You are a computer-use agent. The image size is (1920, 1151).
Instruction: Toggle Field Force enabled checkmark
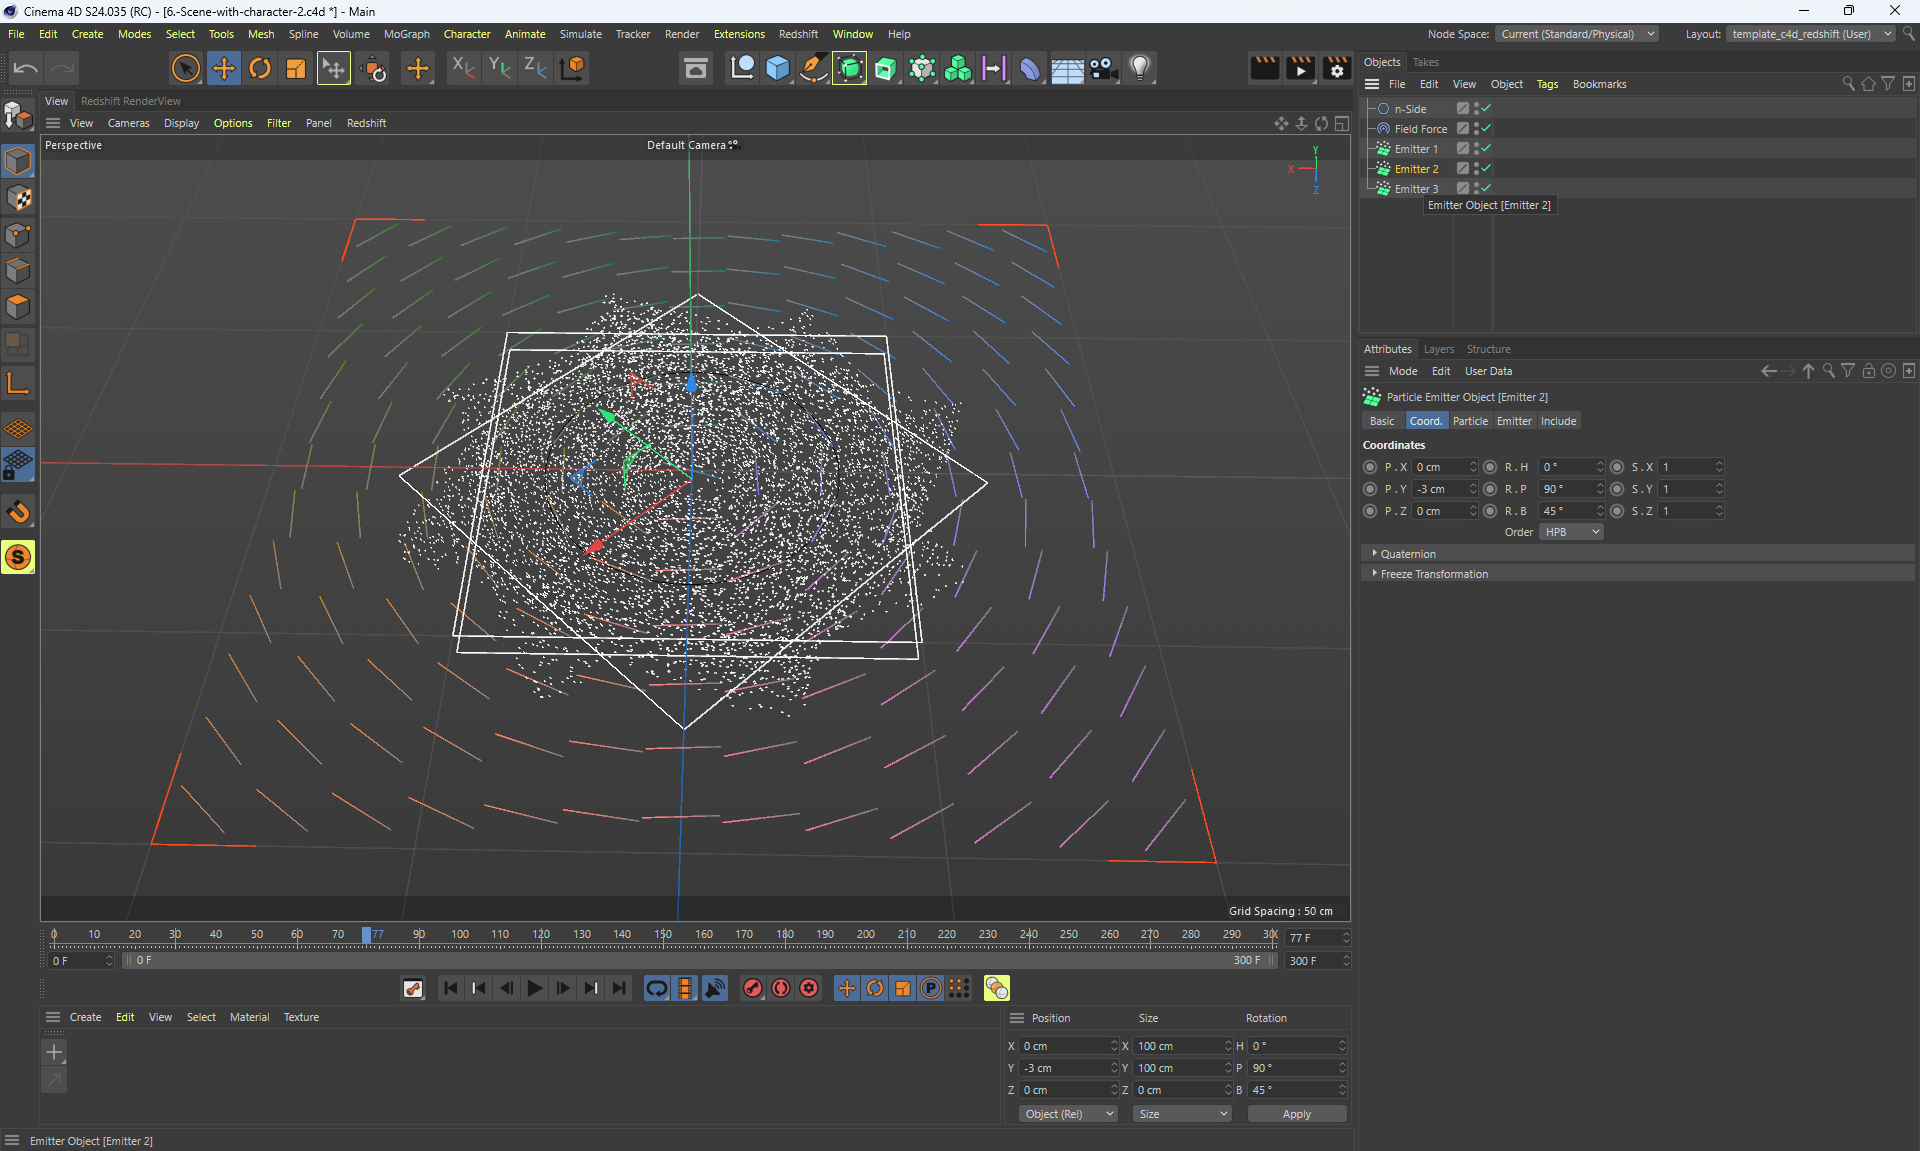[x=1487, y=128]
